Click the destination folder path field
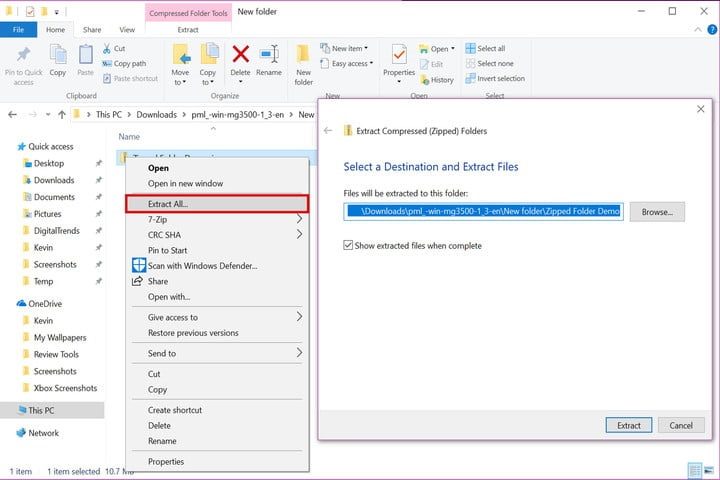 [484, 212]
